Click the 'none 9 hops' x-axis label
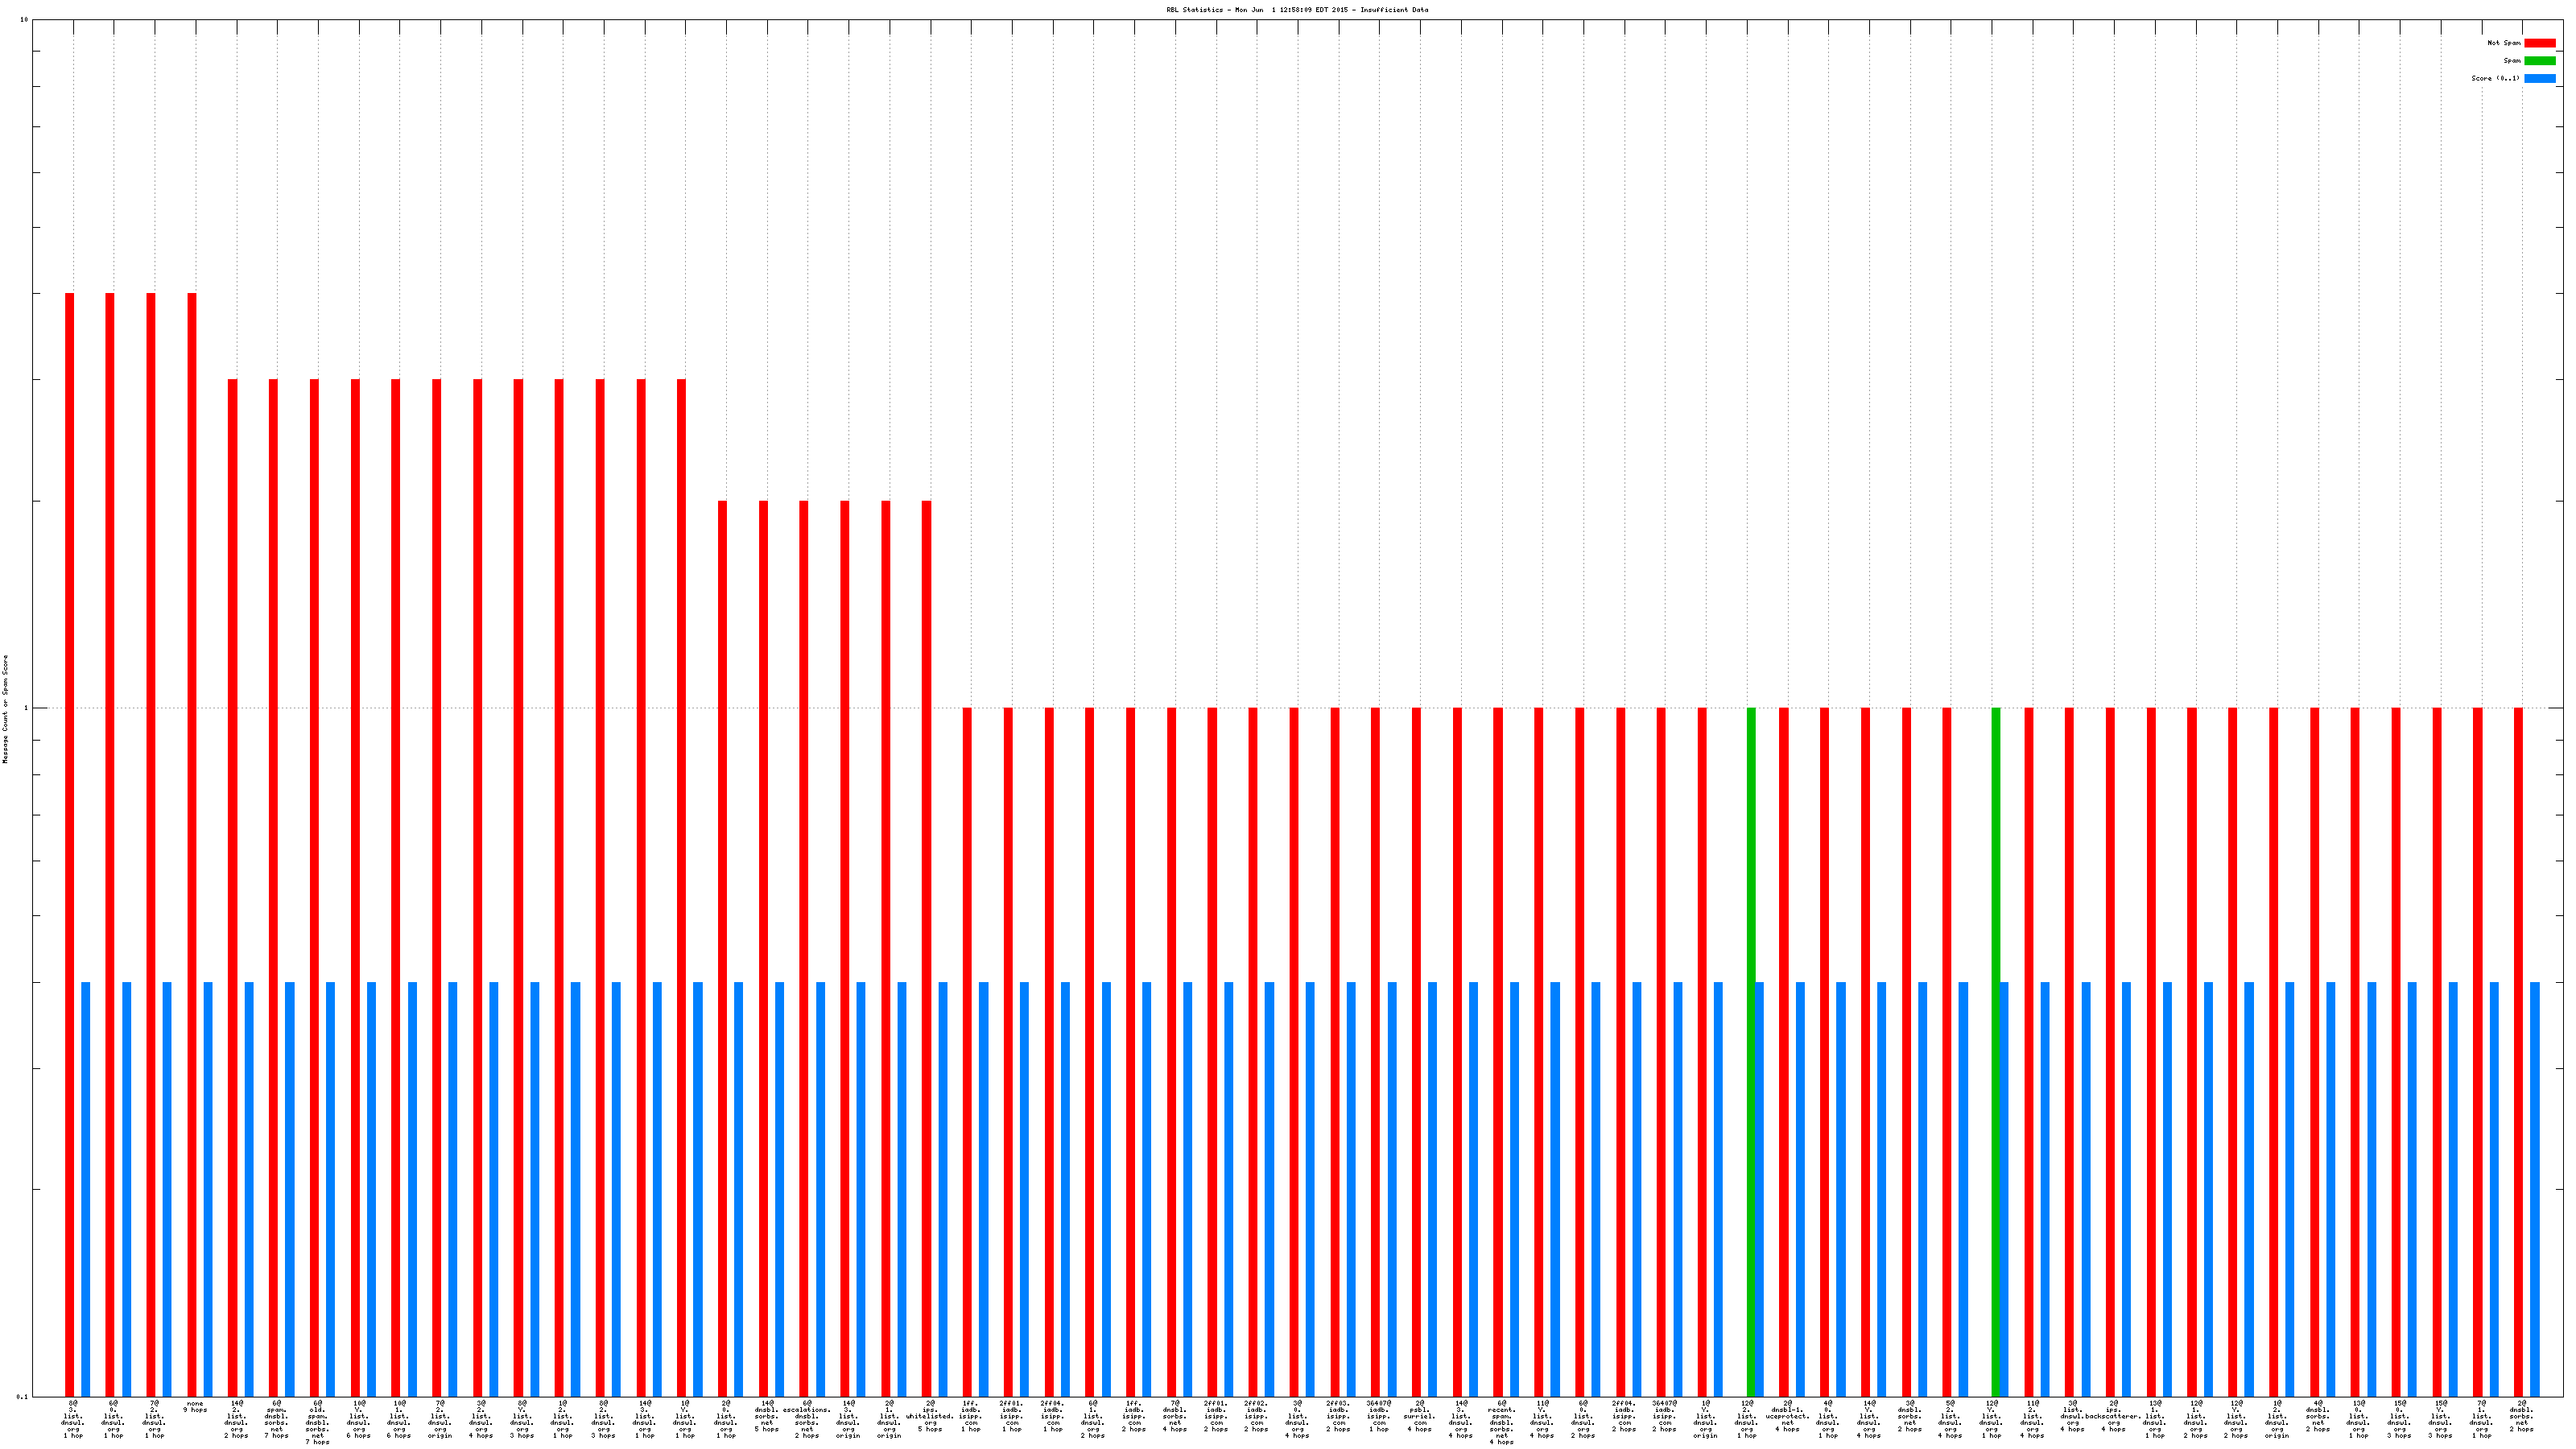 pyautogui.click(x=195, y=1407)
